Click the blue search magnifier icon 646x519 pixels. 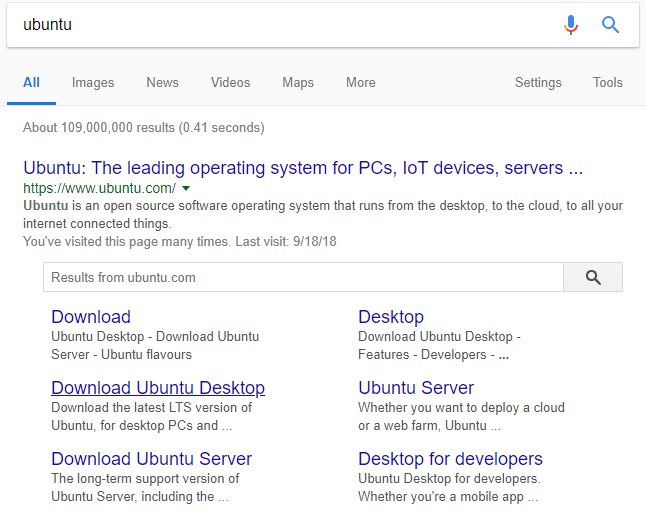click(610, 25)
